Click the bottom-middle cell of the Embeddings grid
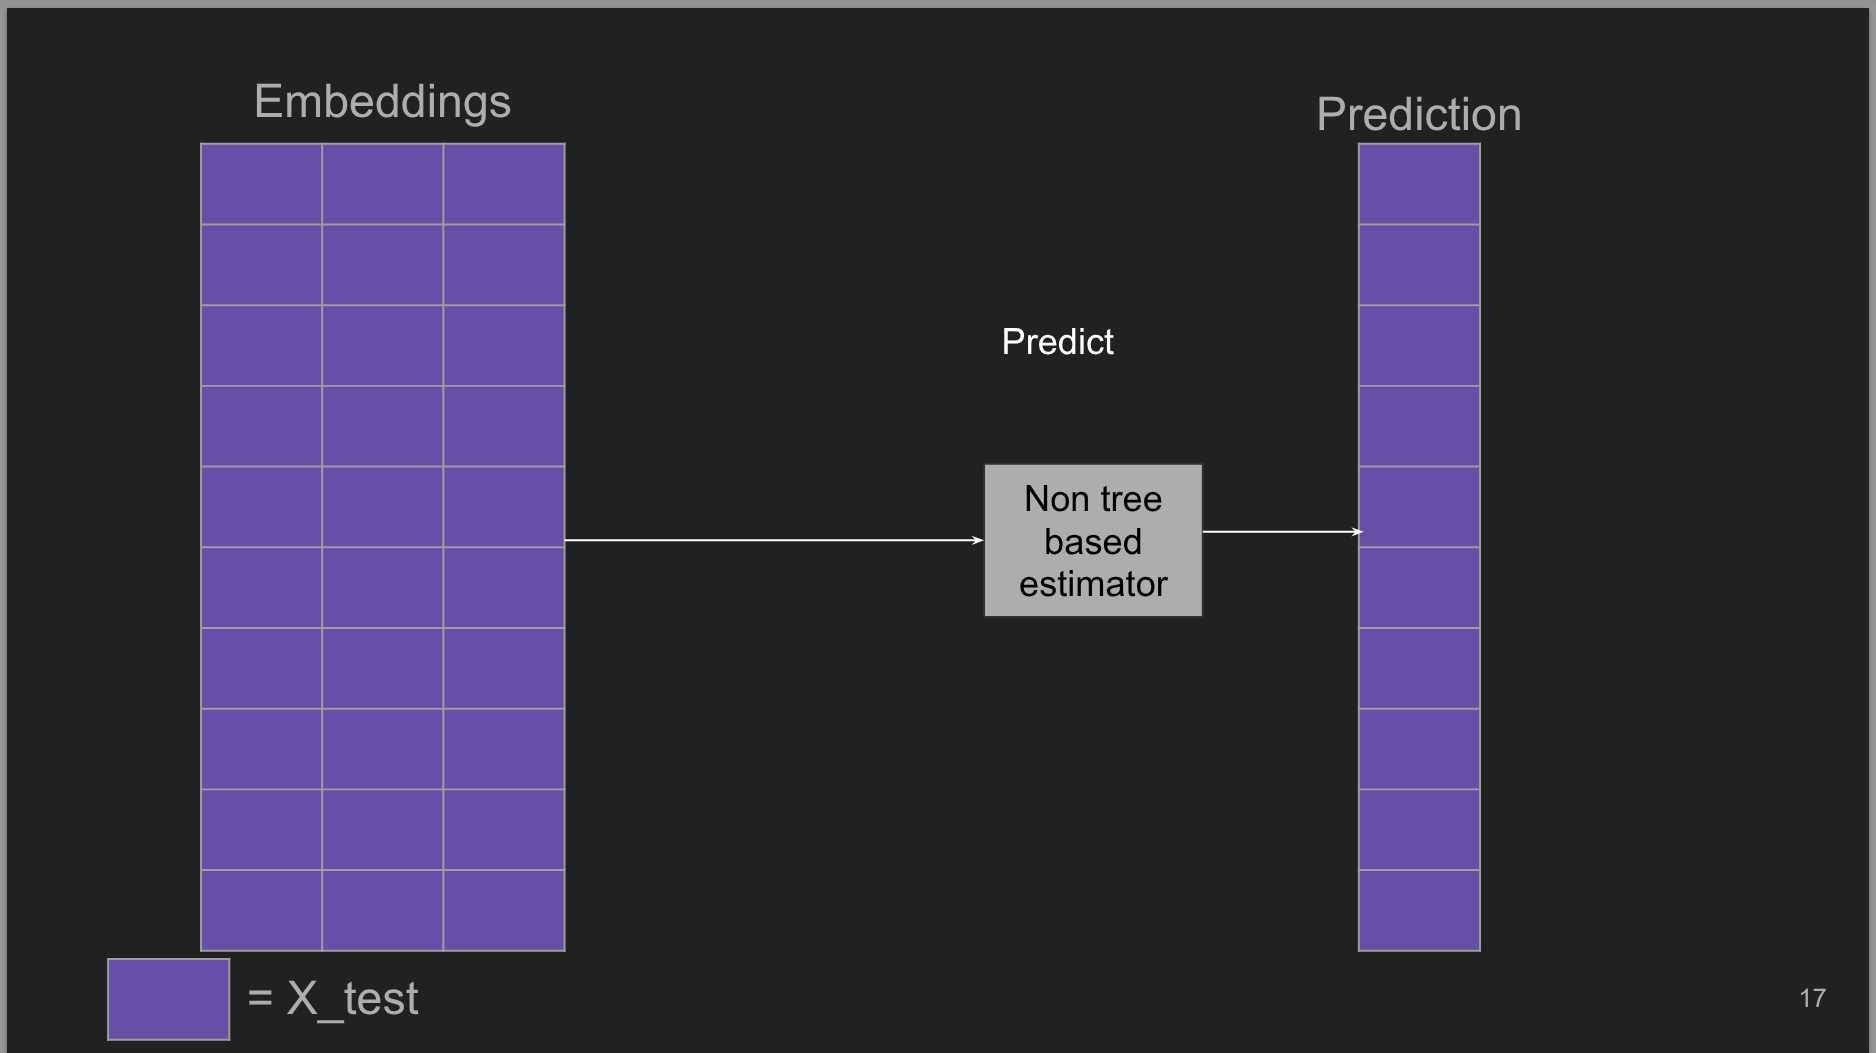 (x=382, y=910)
